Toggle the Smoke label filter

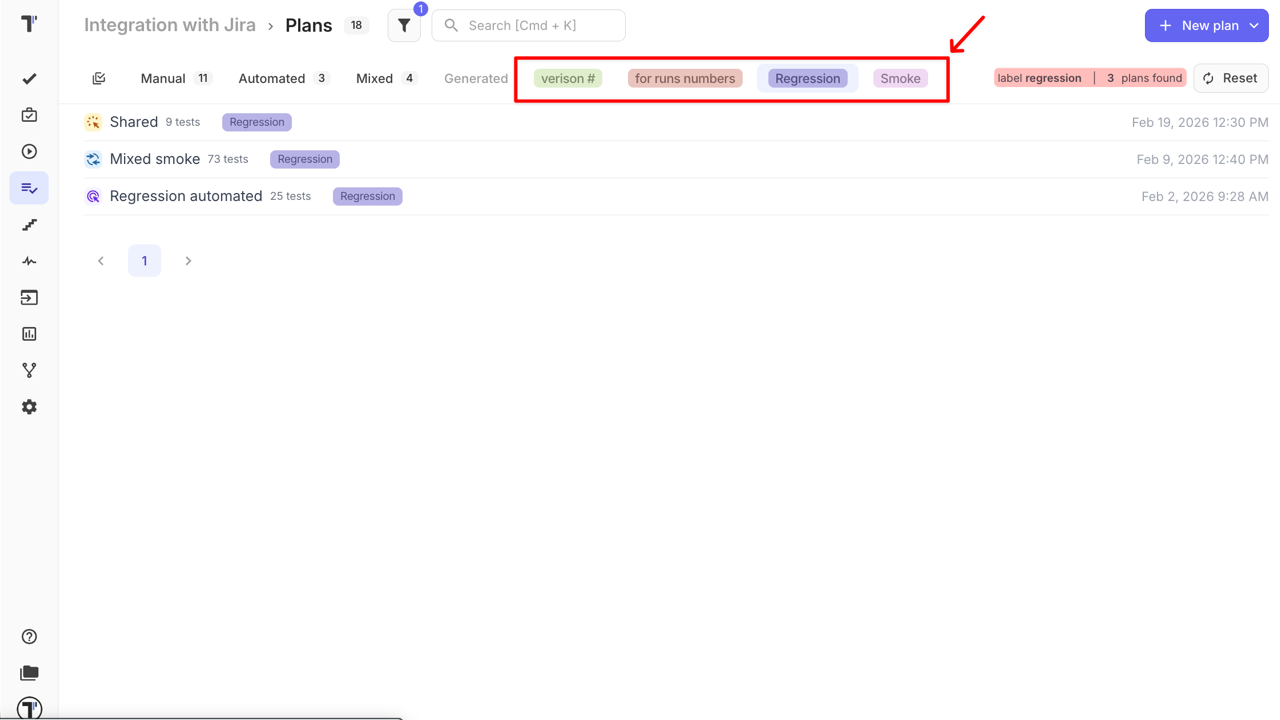(x=900, y=78)
